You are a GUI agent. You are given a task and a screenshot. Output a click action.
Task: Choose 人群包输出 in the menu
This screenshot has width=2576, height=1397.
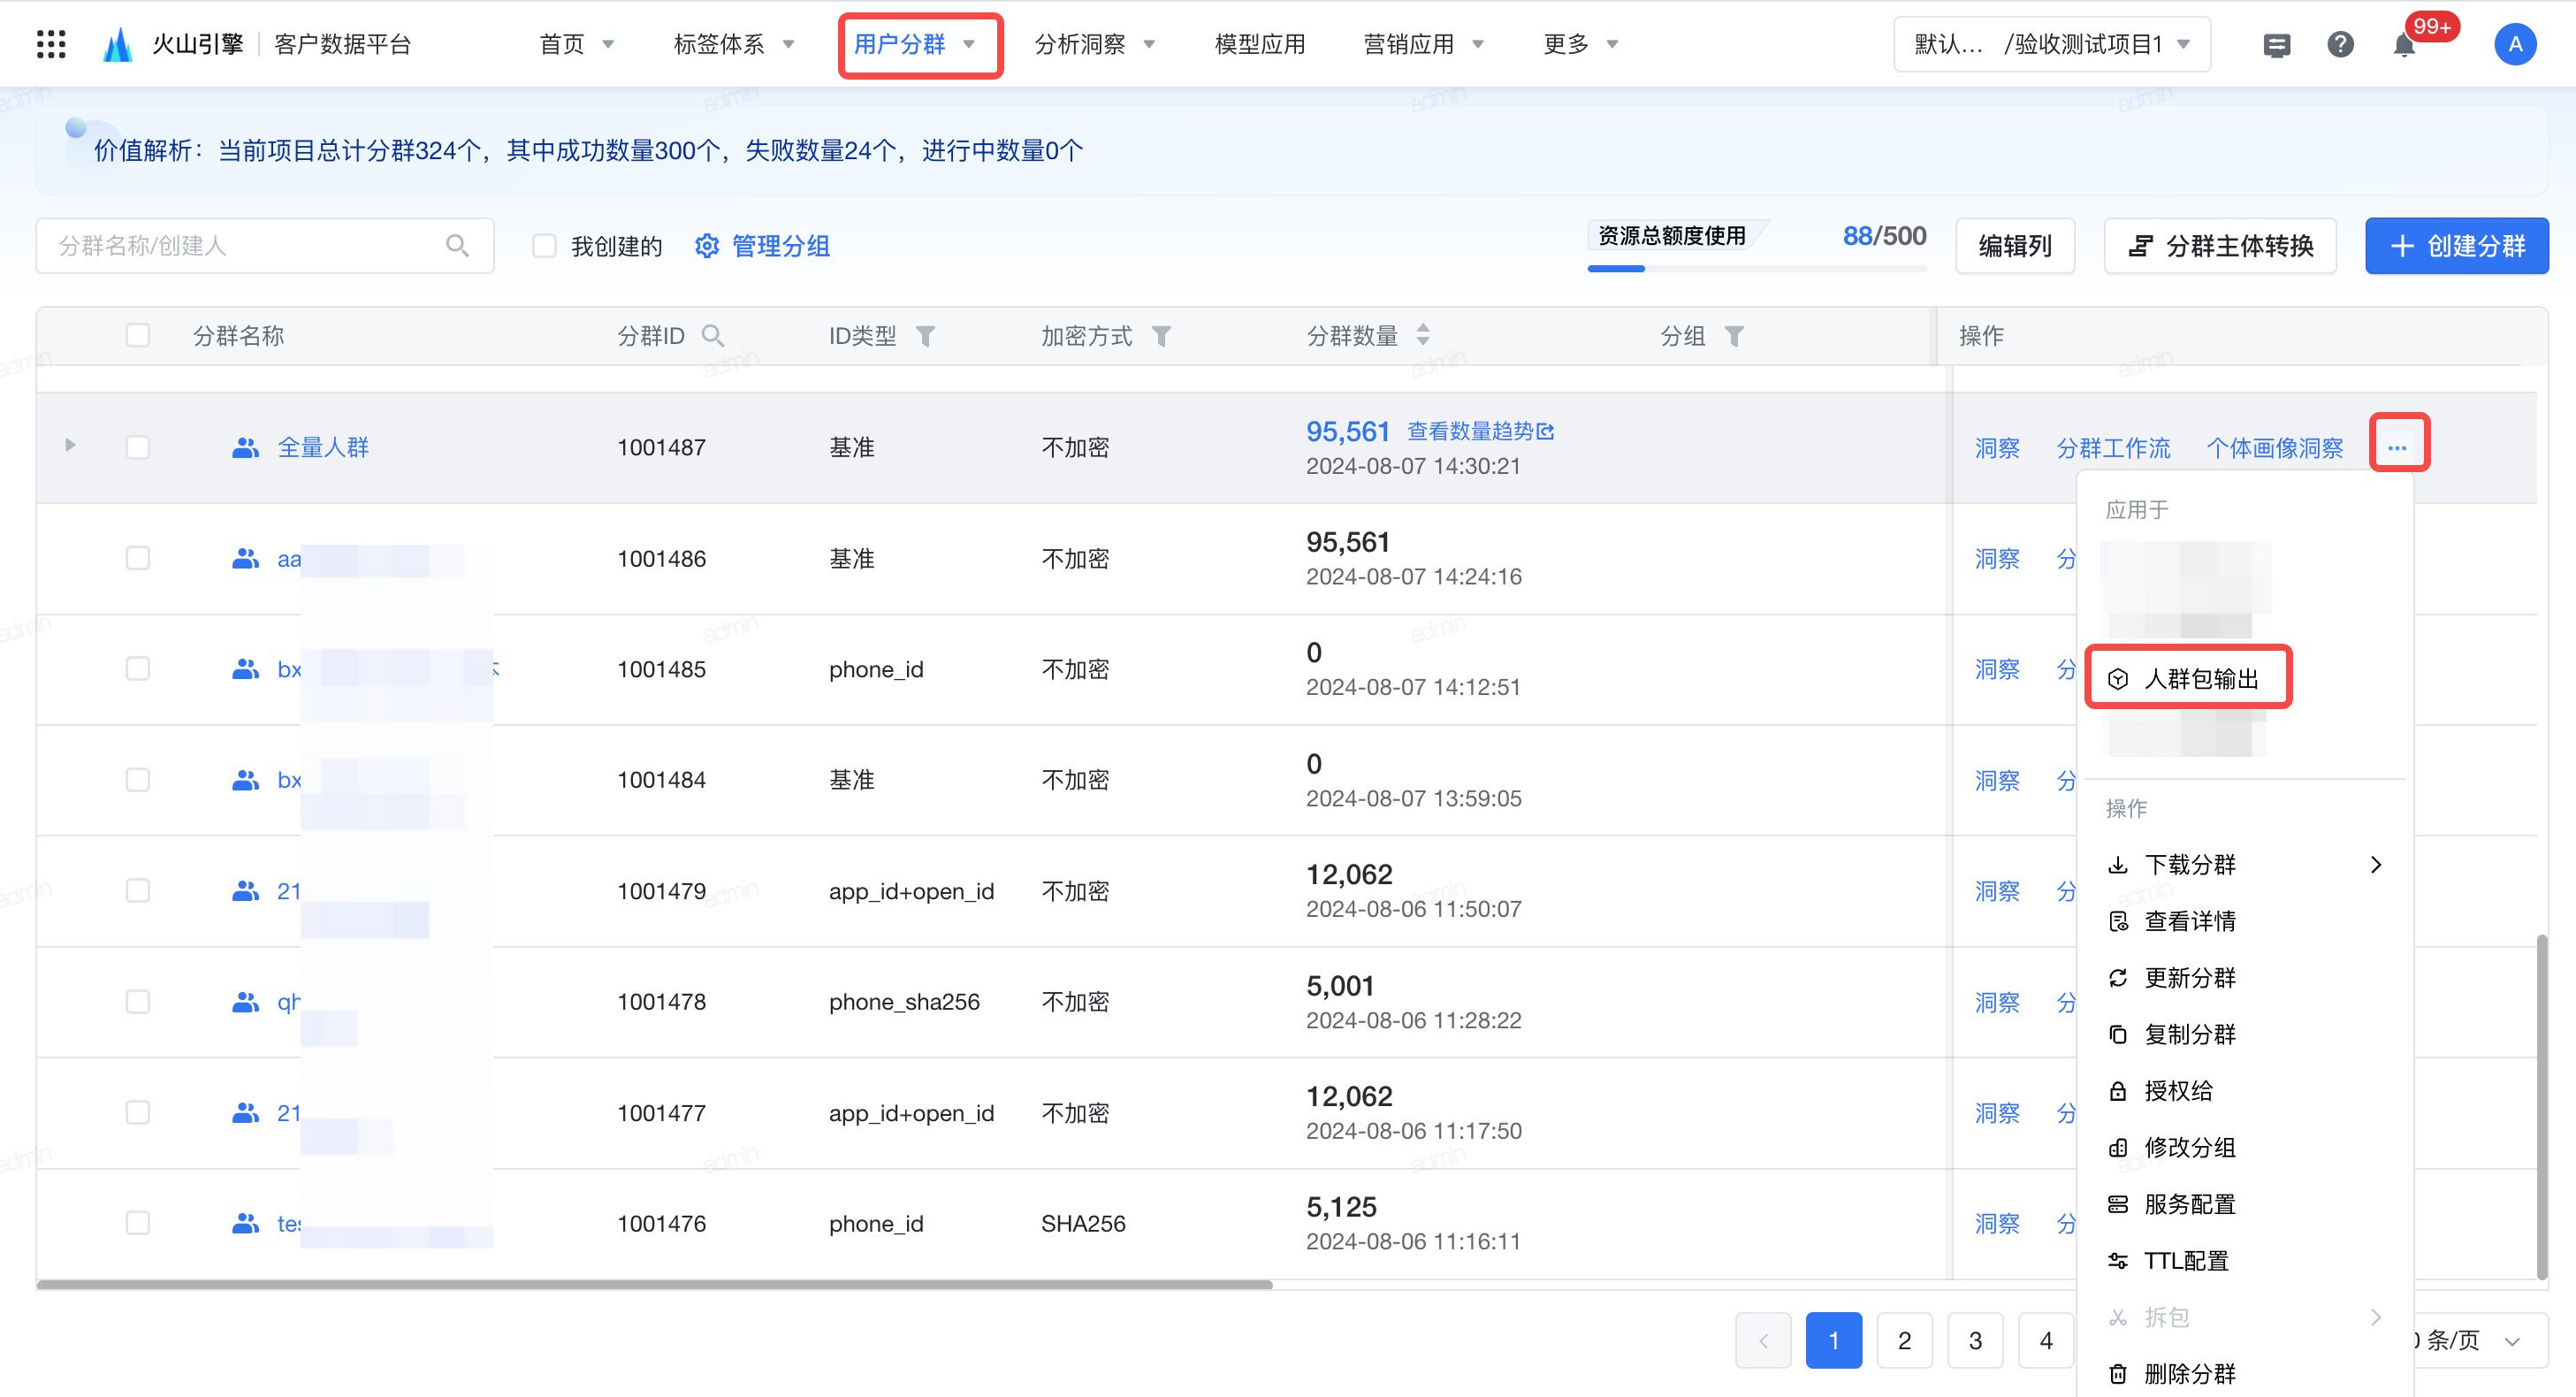[x=2188, y=679]
